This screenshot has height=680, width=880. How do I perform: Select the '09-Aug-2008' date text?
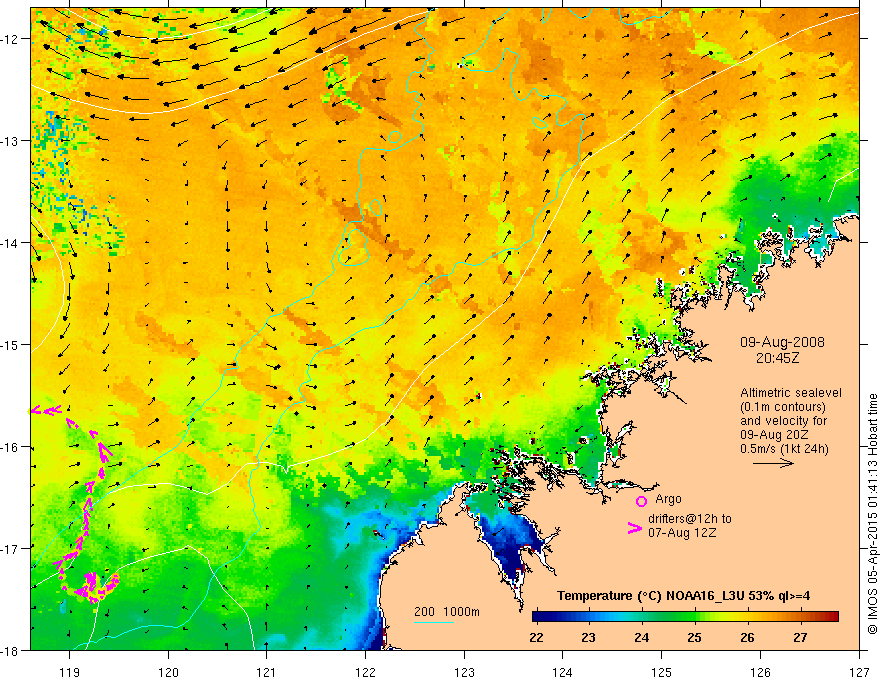coord(782,342)
